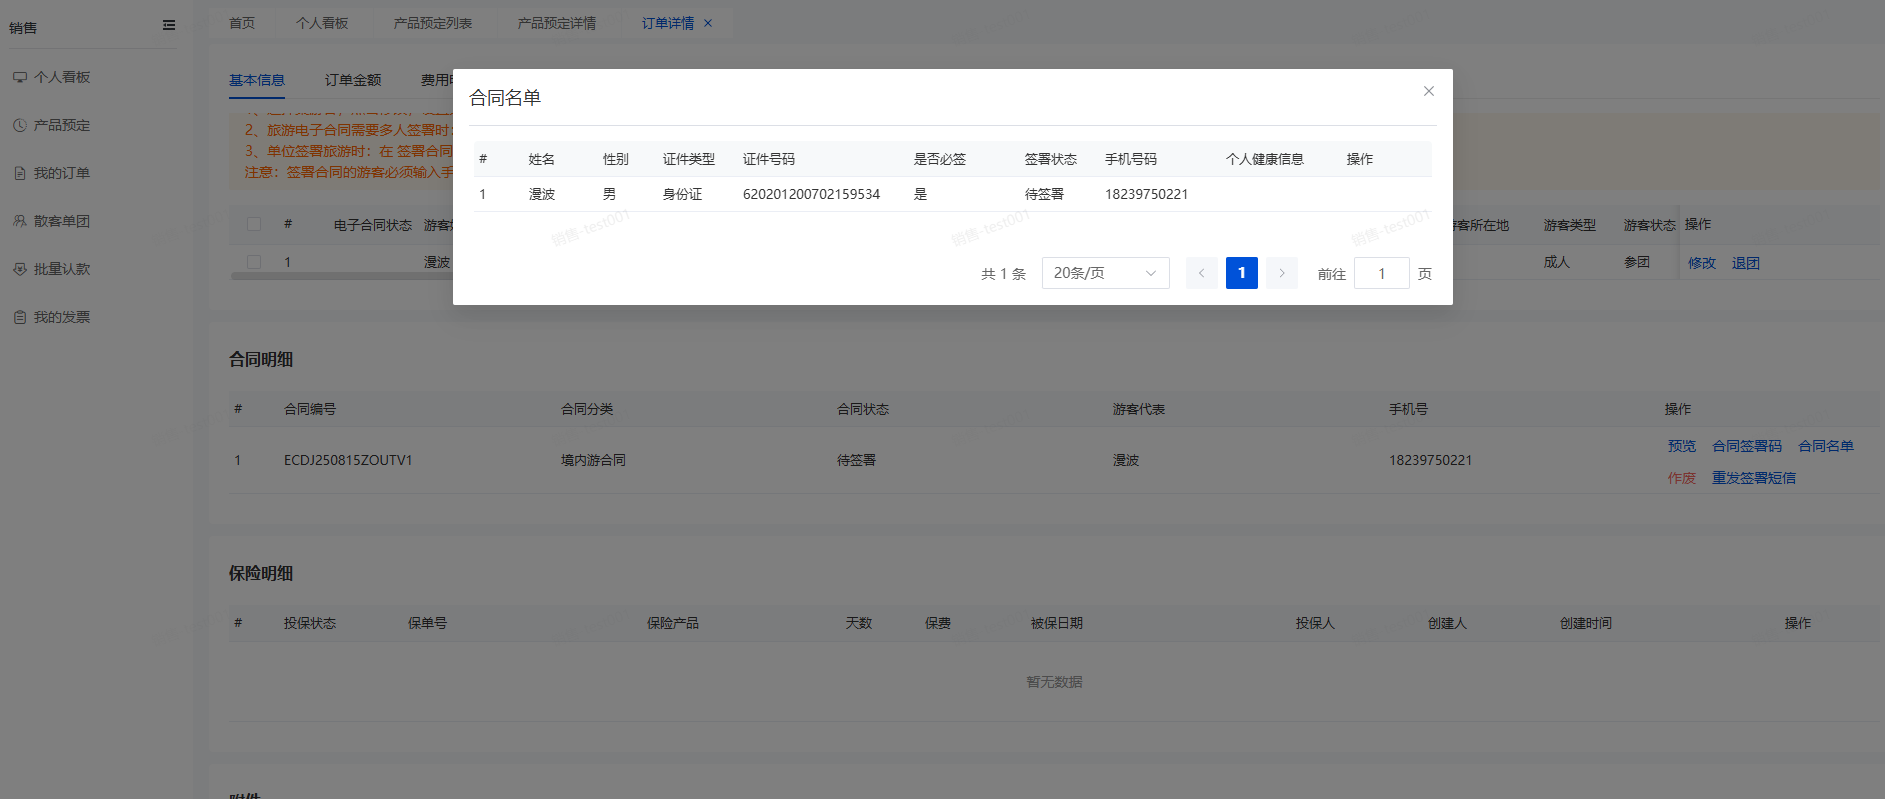The width and height of the screenshot is (1885, 799).
Task: Click the 个人看板 monitor icon in sidebar
Action: point(20,77)
